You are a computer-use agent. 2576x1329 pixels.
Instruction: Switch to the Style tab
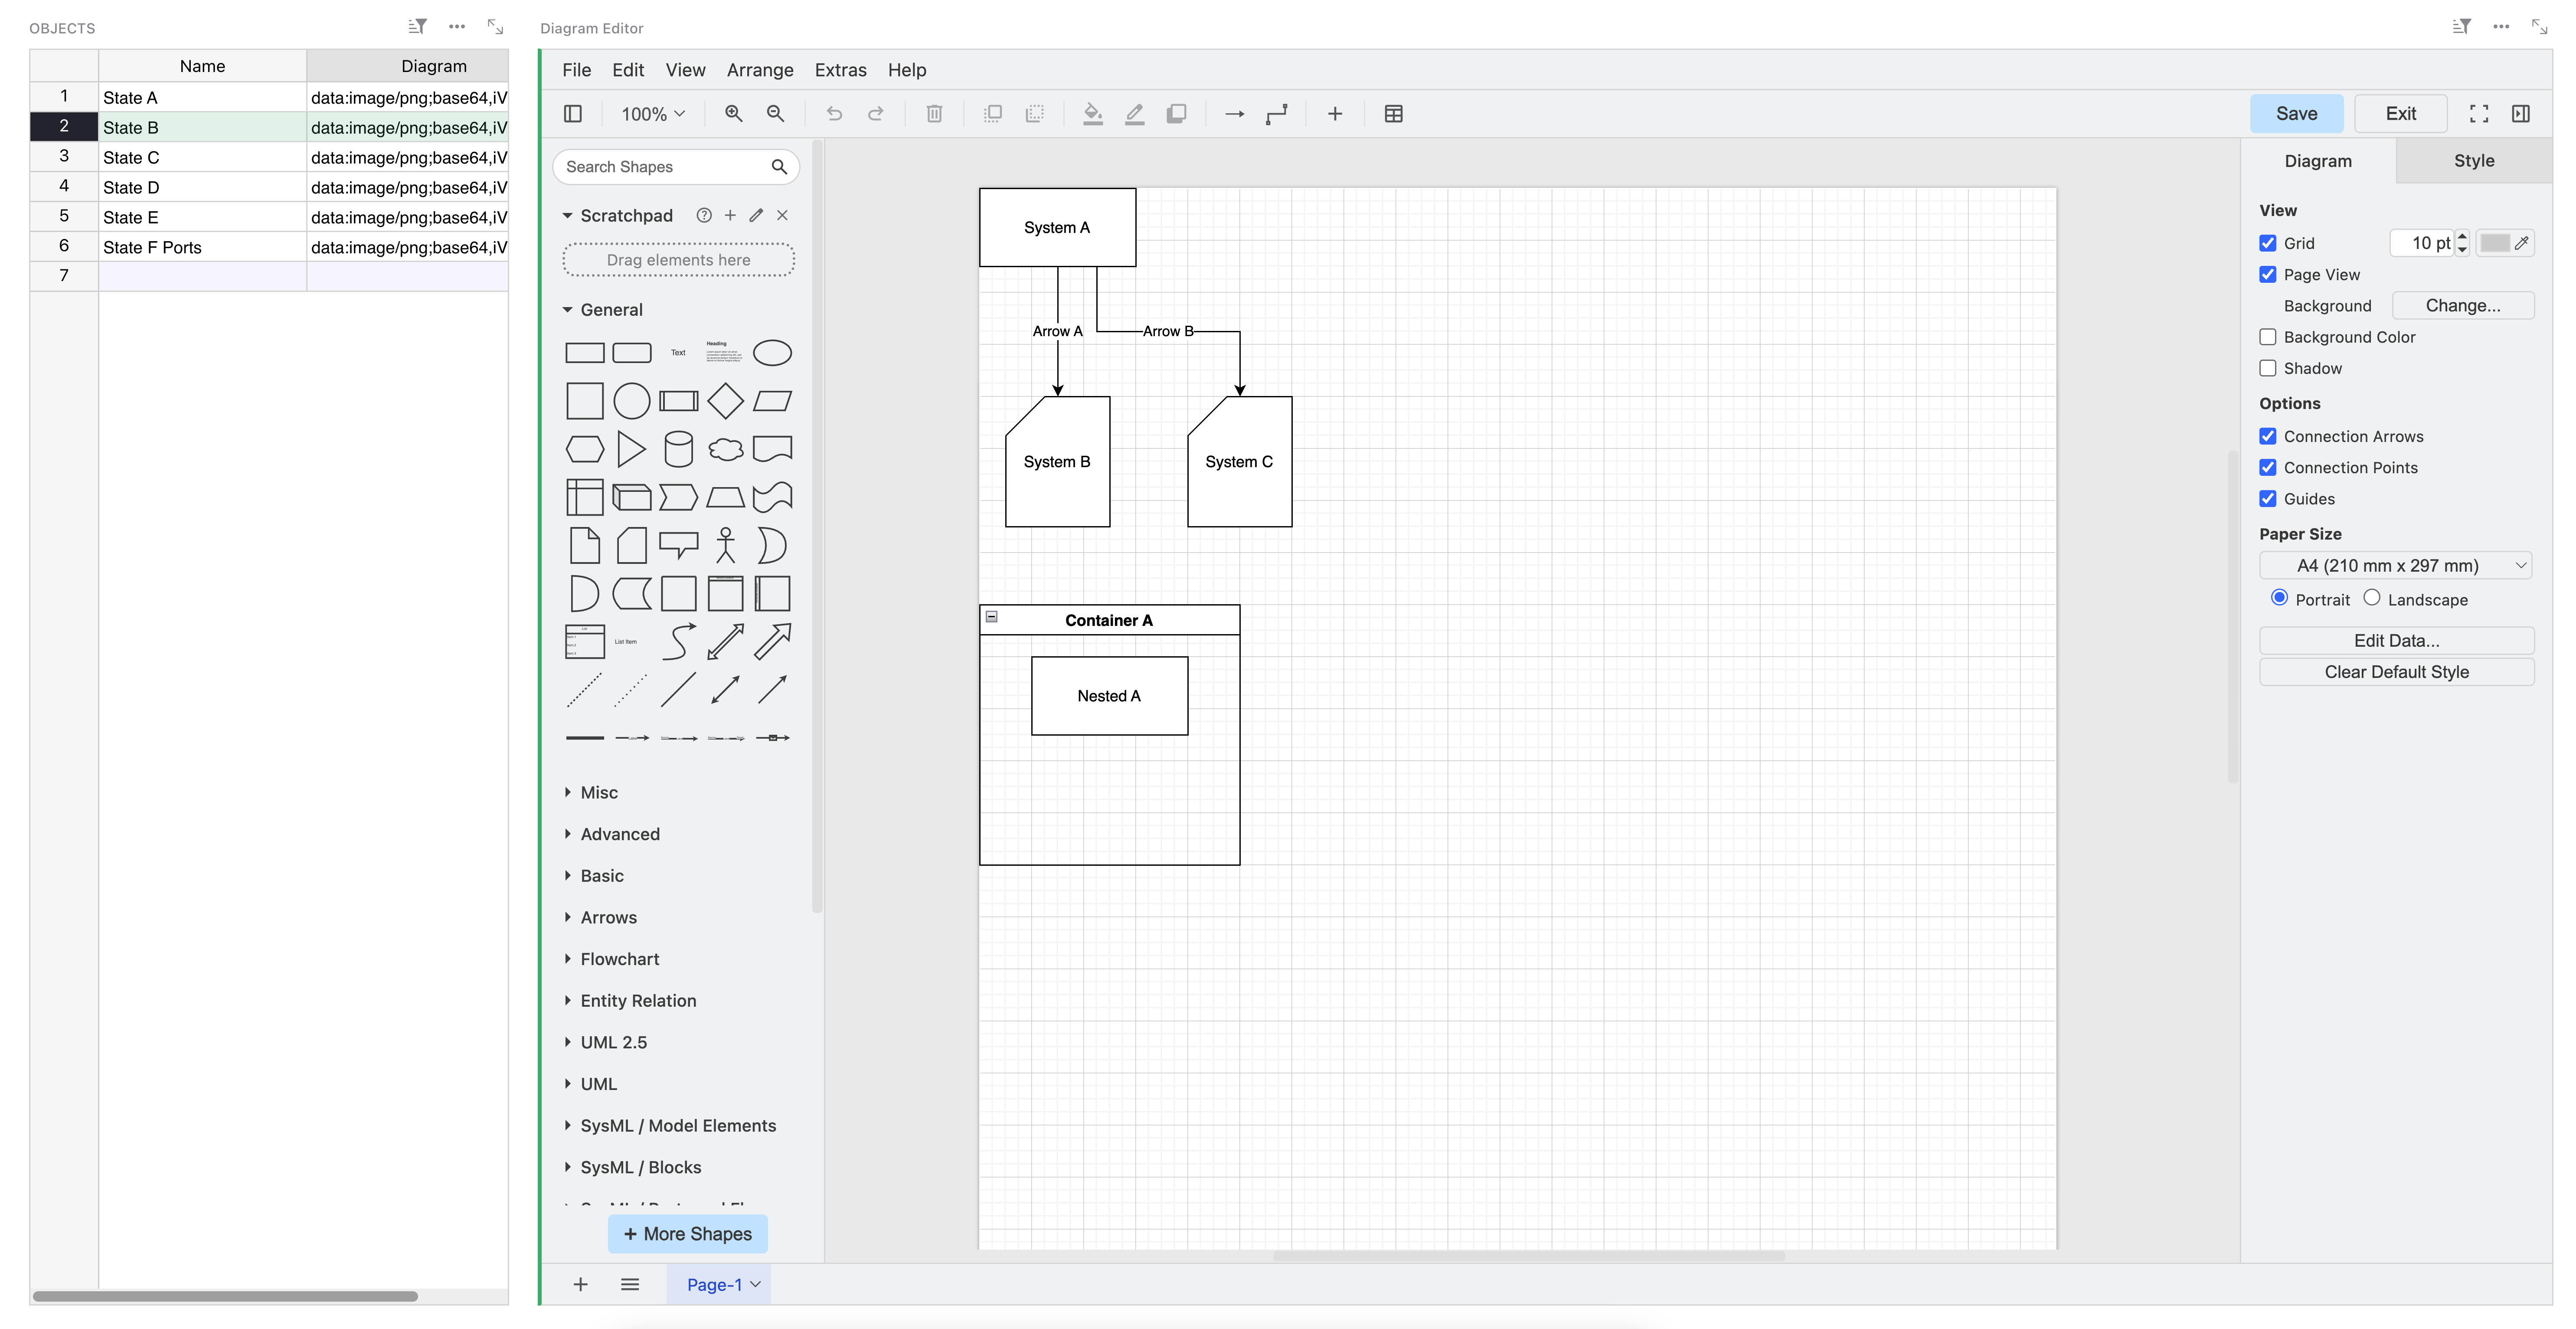[2474, 161]
